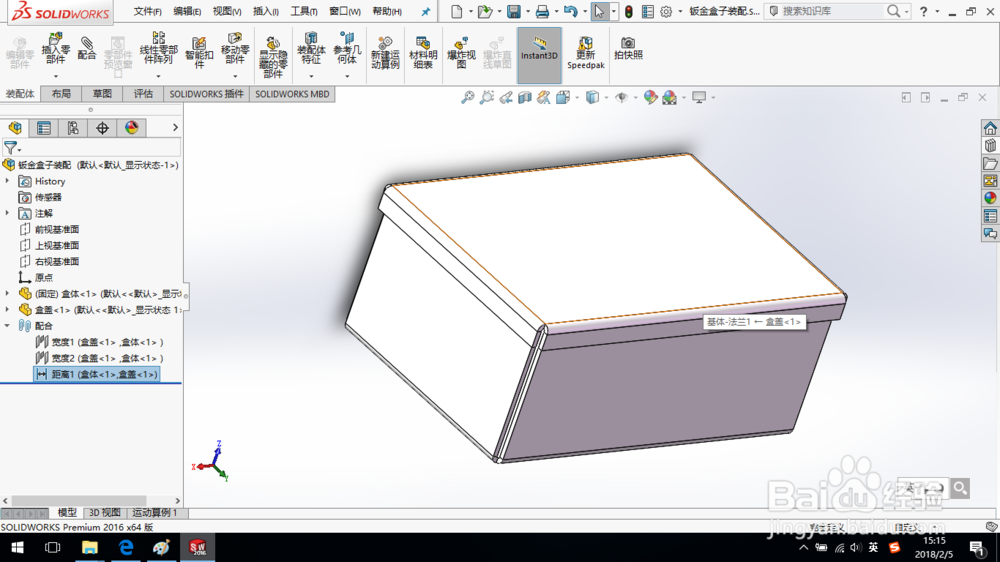Click New Motion Study icon

click(x=385, y=52)
